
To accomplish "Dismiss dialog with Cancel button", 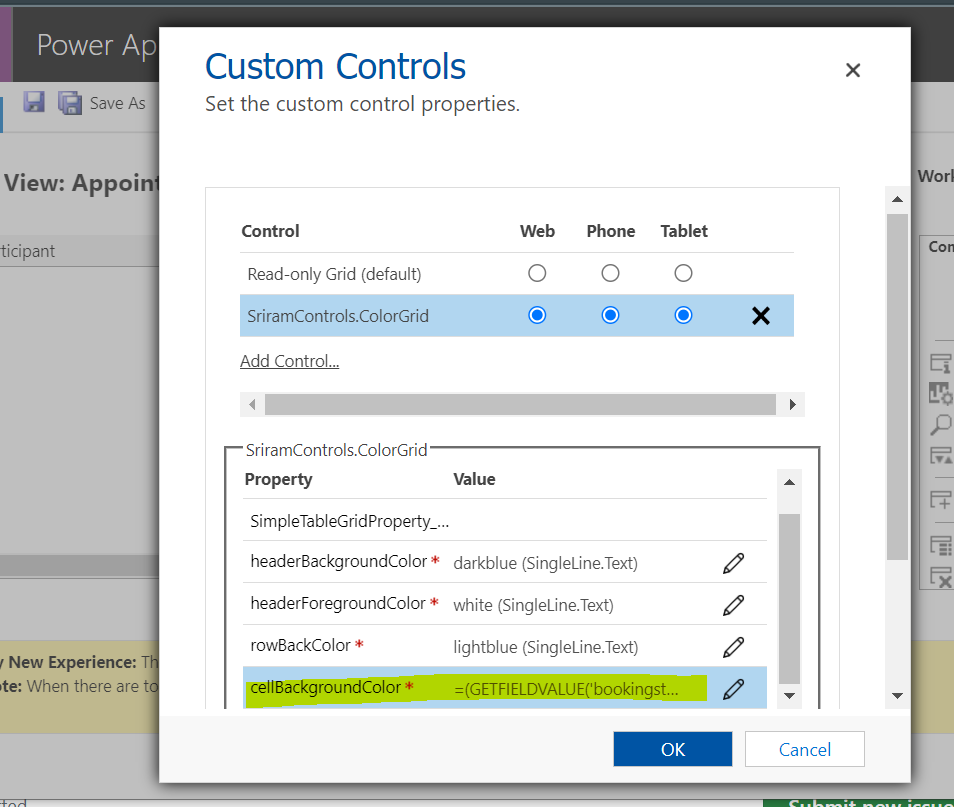I will coord(804,749).
